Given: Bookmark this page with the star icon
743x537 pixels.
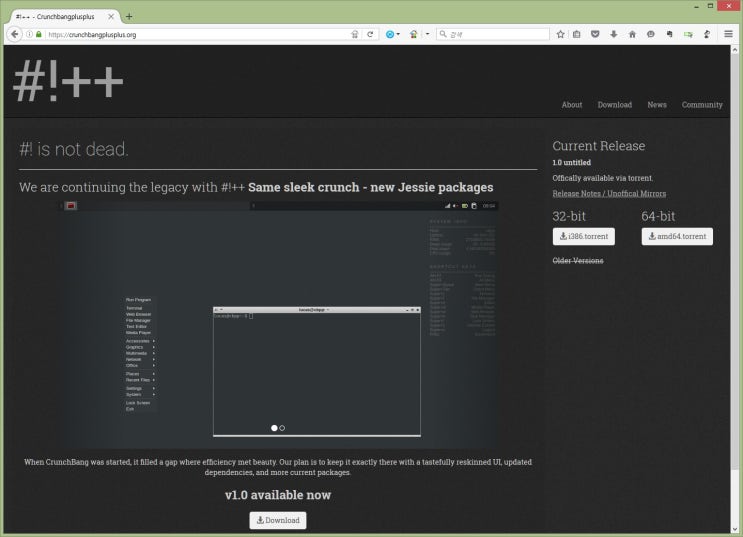Looking at the screenshot, I should pyautogui.click(x=561, y=34).
